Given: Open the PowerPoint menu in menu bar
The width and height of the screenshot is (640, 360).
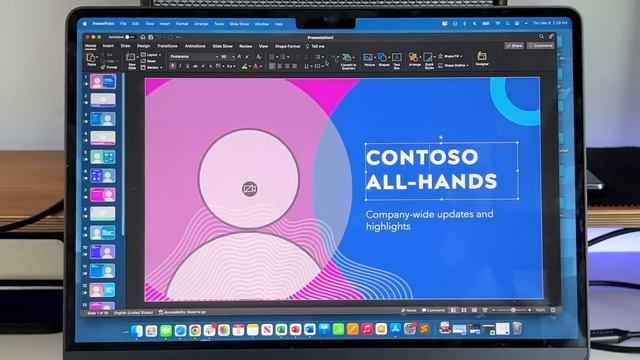Looking at the screenshot, I should click(103, 24).
